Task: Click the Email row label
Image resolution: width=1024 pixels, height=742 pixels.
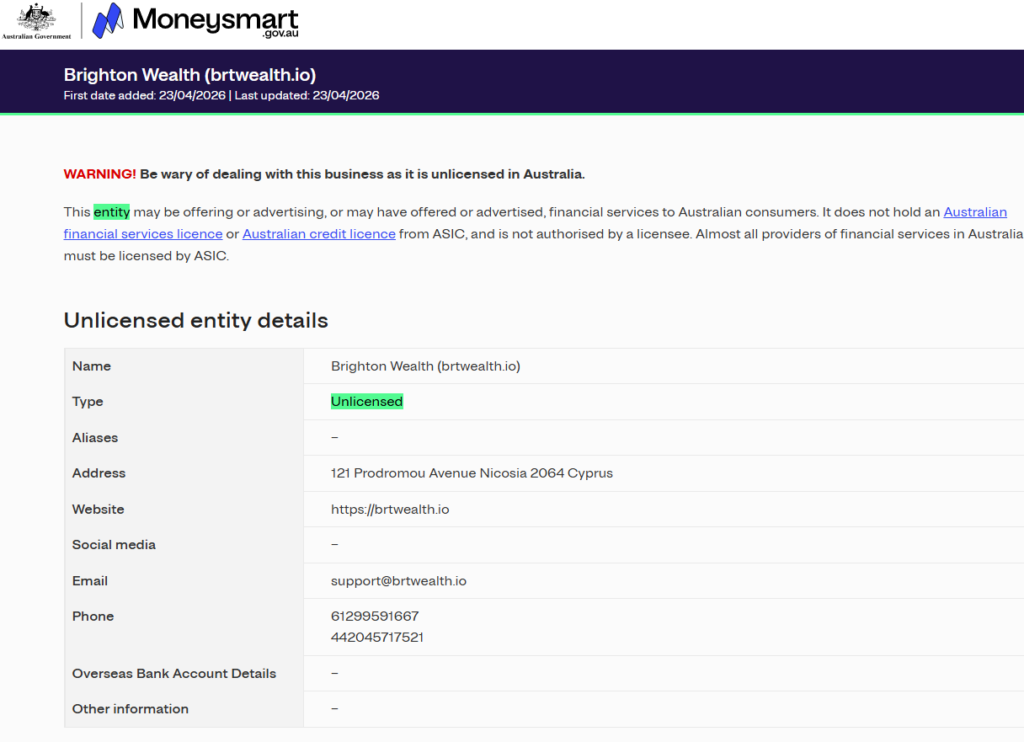Action: [89, 581]
